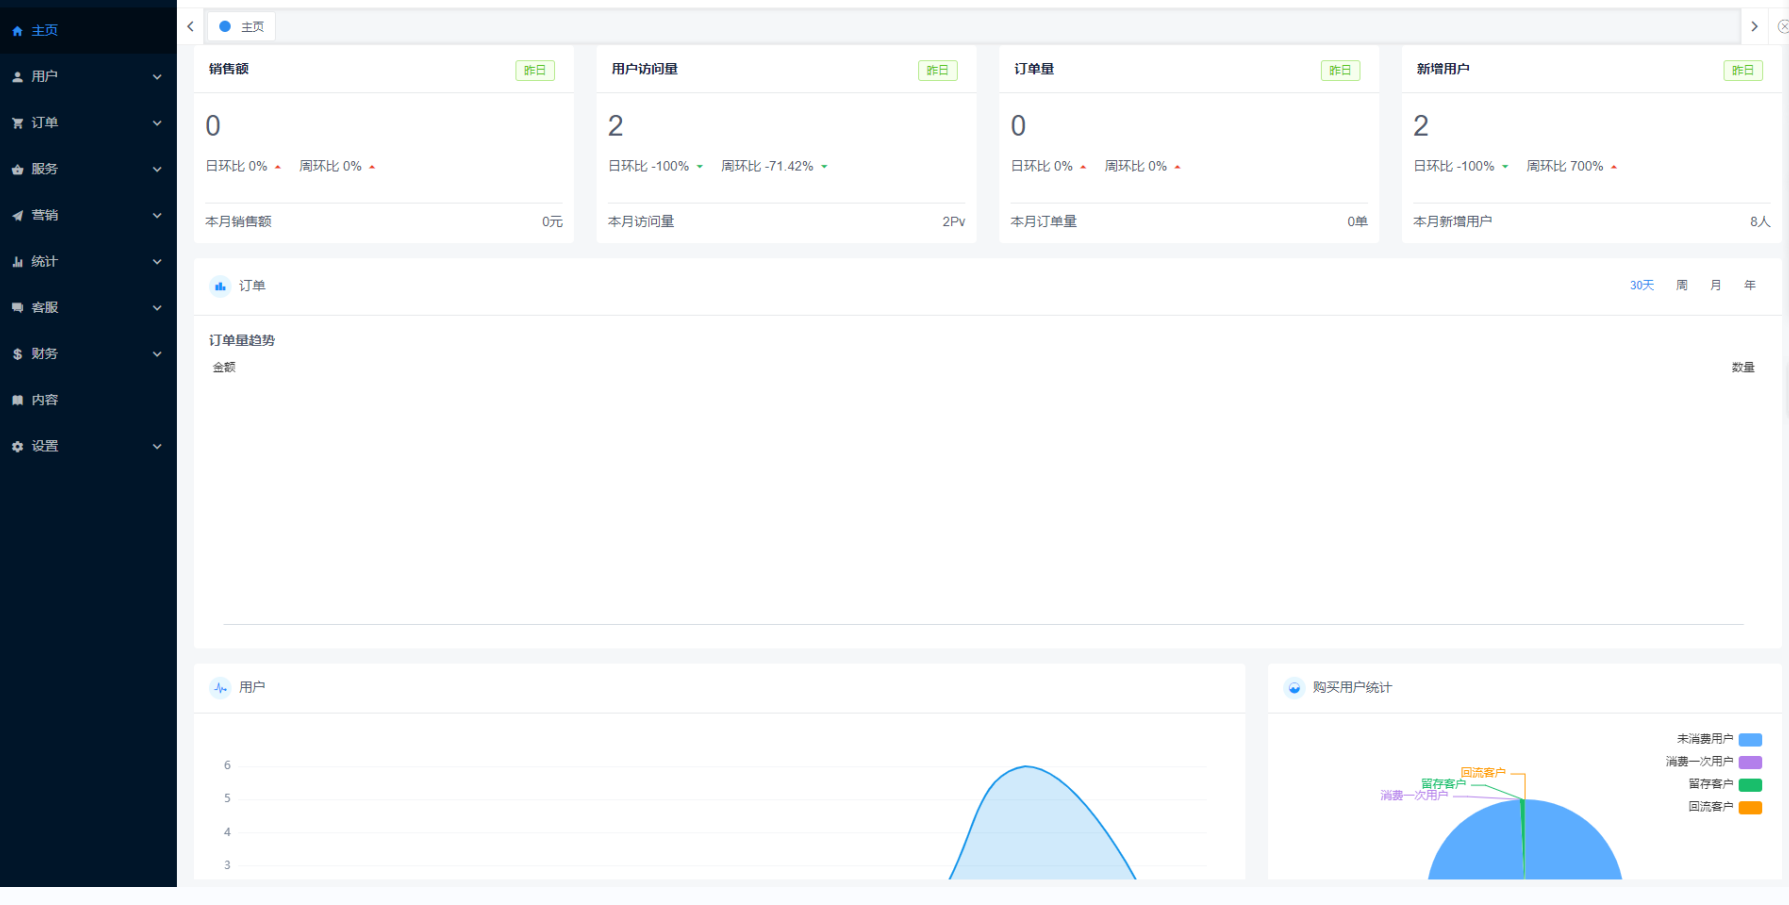Expand the 用户 sidebar menu
Viewport: 1789px width, 905px height.
(x=88, y=77)
